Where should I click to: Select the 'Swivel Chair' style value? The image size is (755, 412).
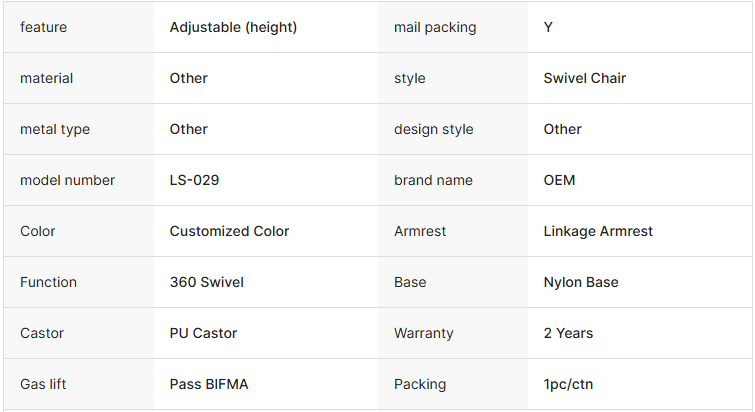[585, 78]
